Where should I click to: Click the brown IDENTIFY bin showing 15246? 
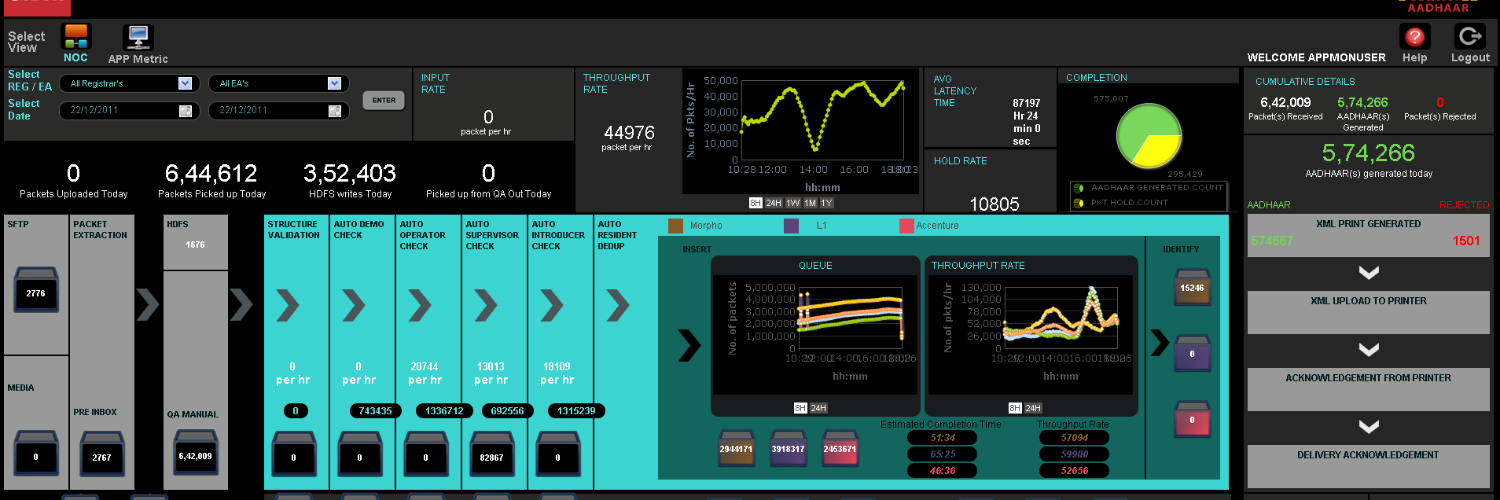coord(1192,286)
